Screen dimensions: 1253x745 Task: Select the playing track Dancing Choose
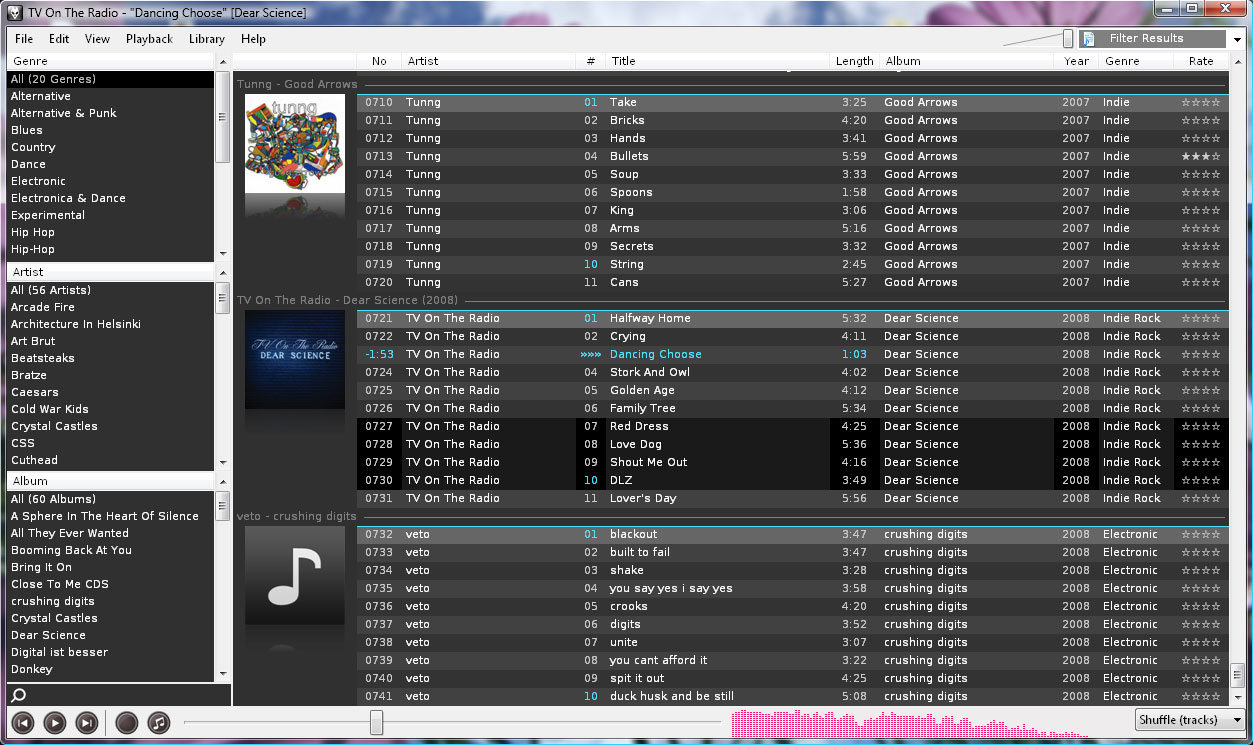point(792,354)
